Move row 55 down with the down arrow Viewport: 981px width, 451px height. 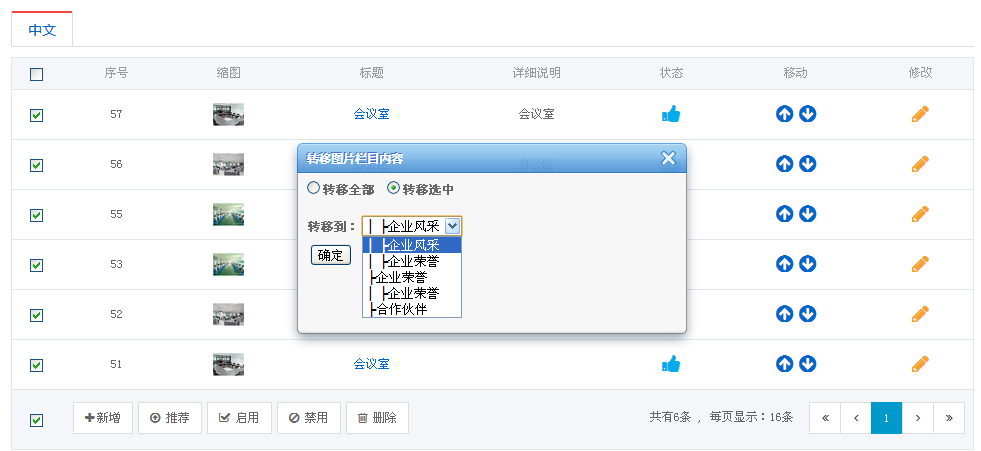point(808,214)
